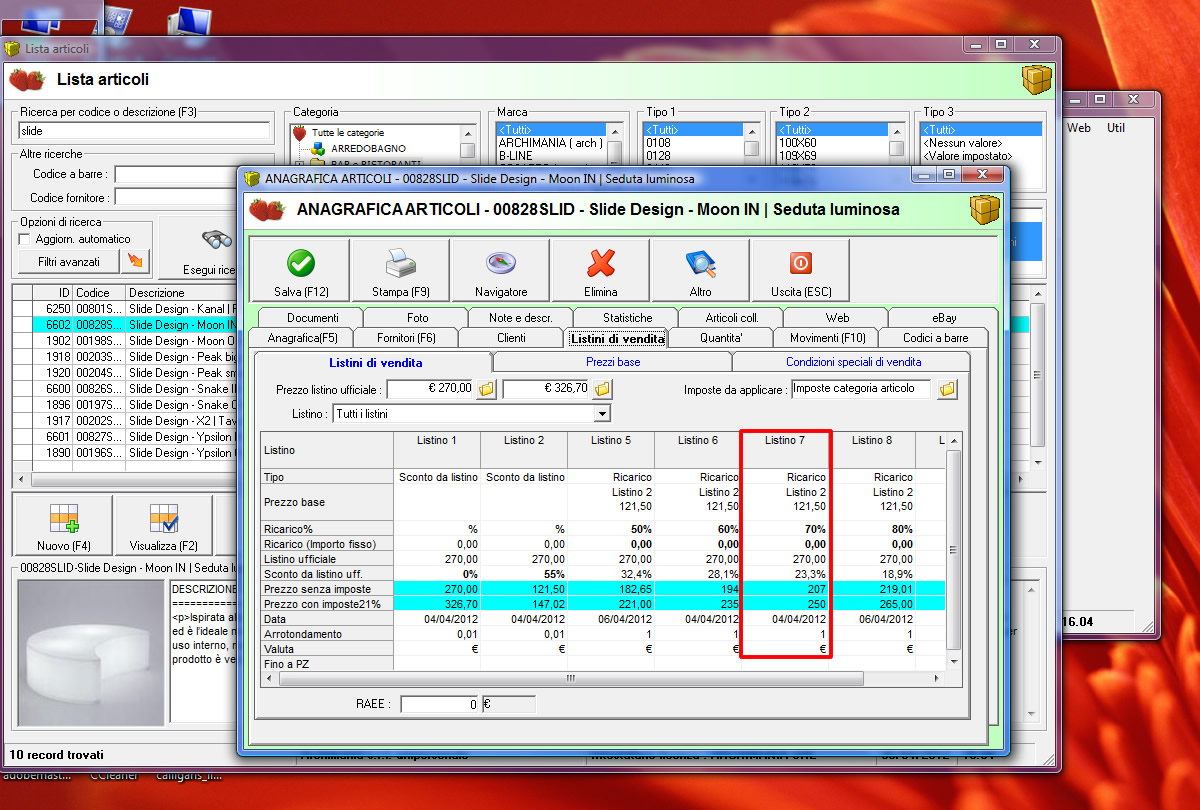Toggle Aggiorn. automatico checkbox

pos(25,239)
